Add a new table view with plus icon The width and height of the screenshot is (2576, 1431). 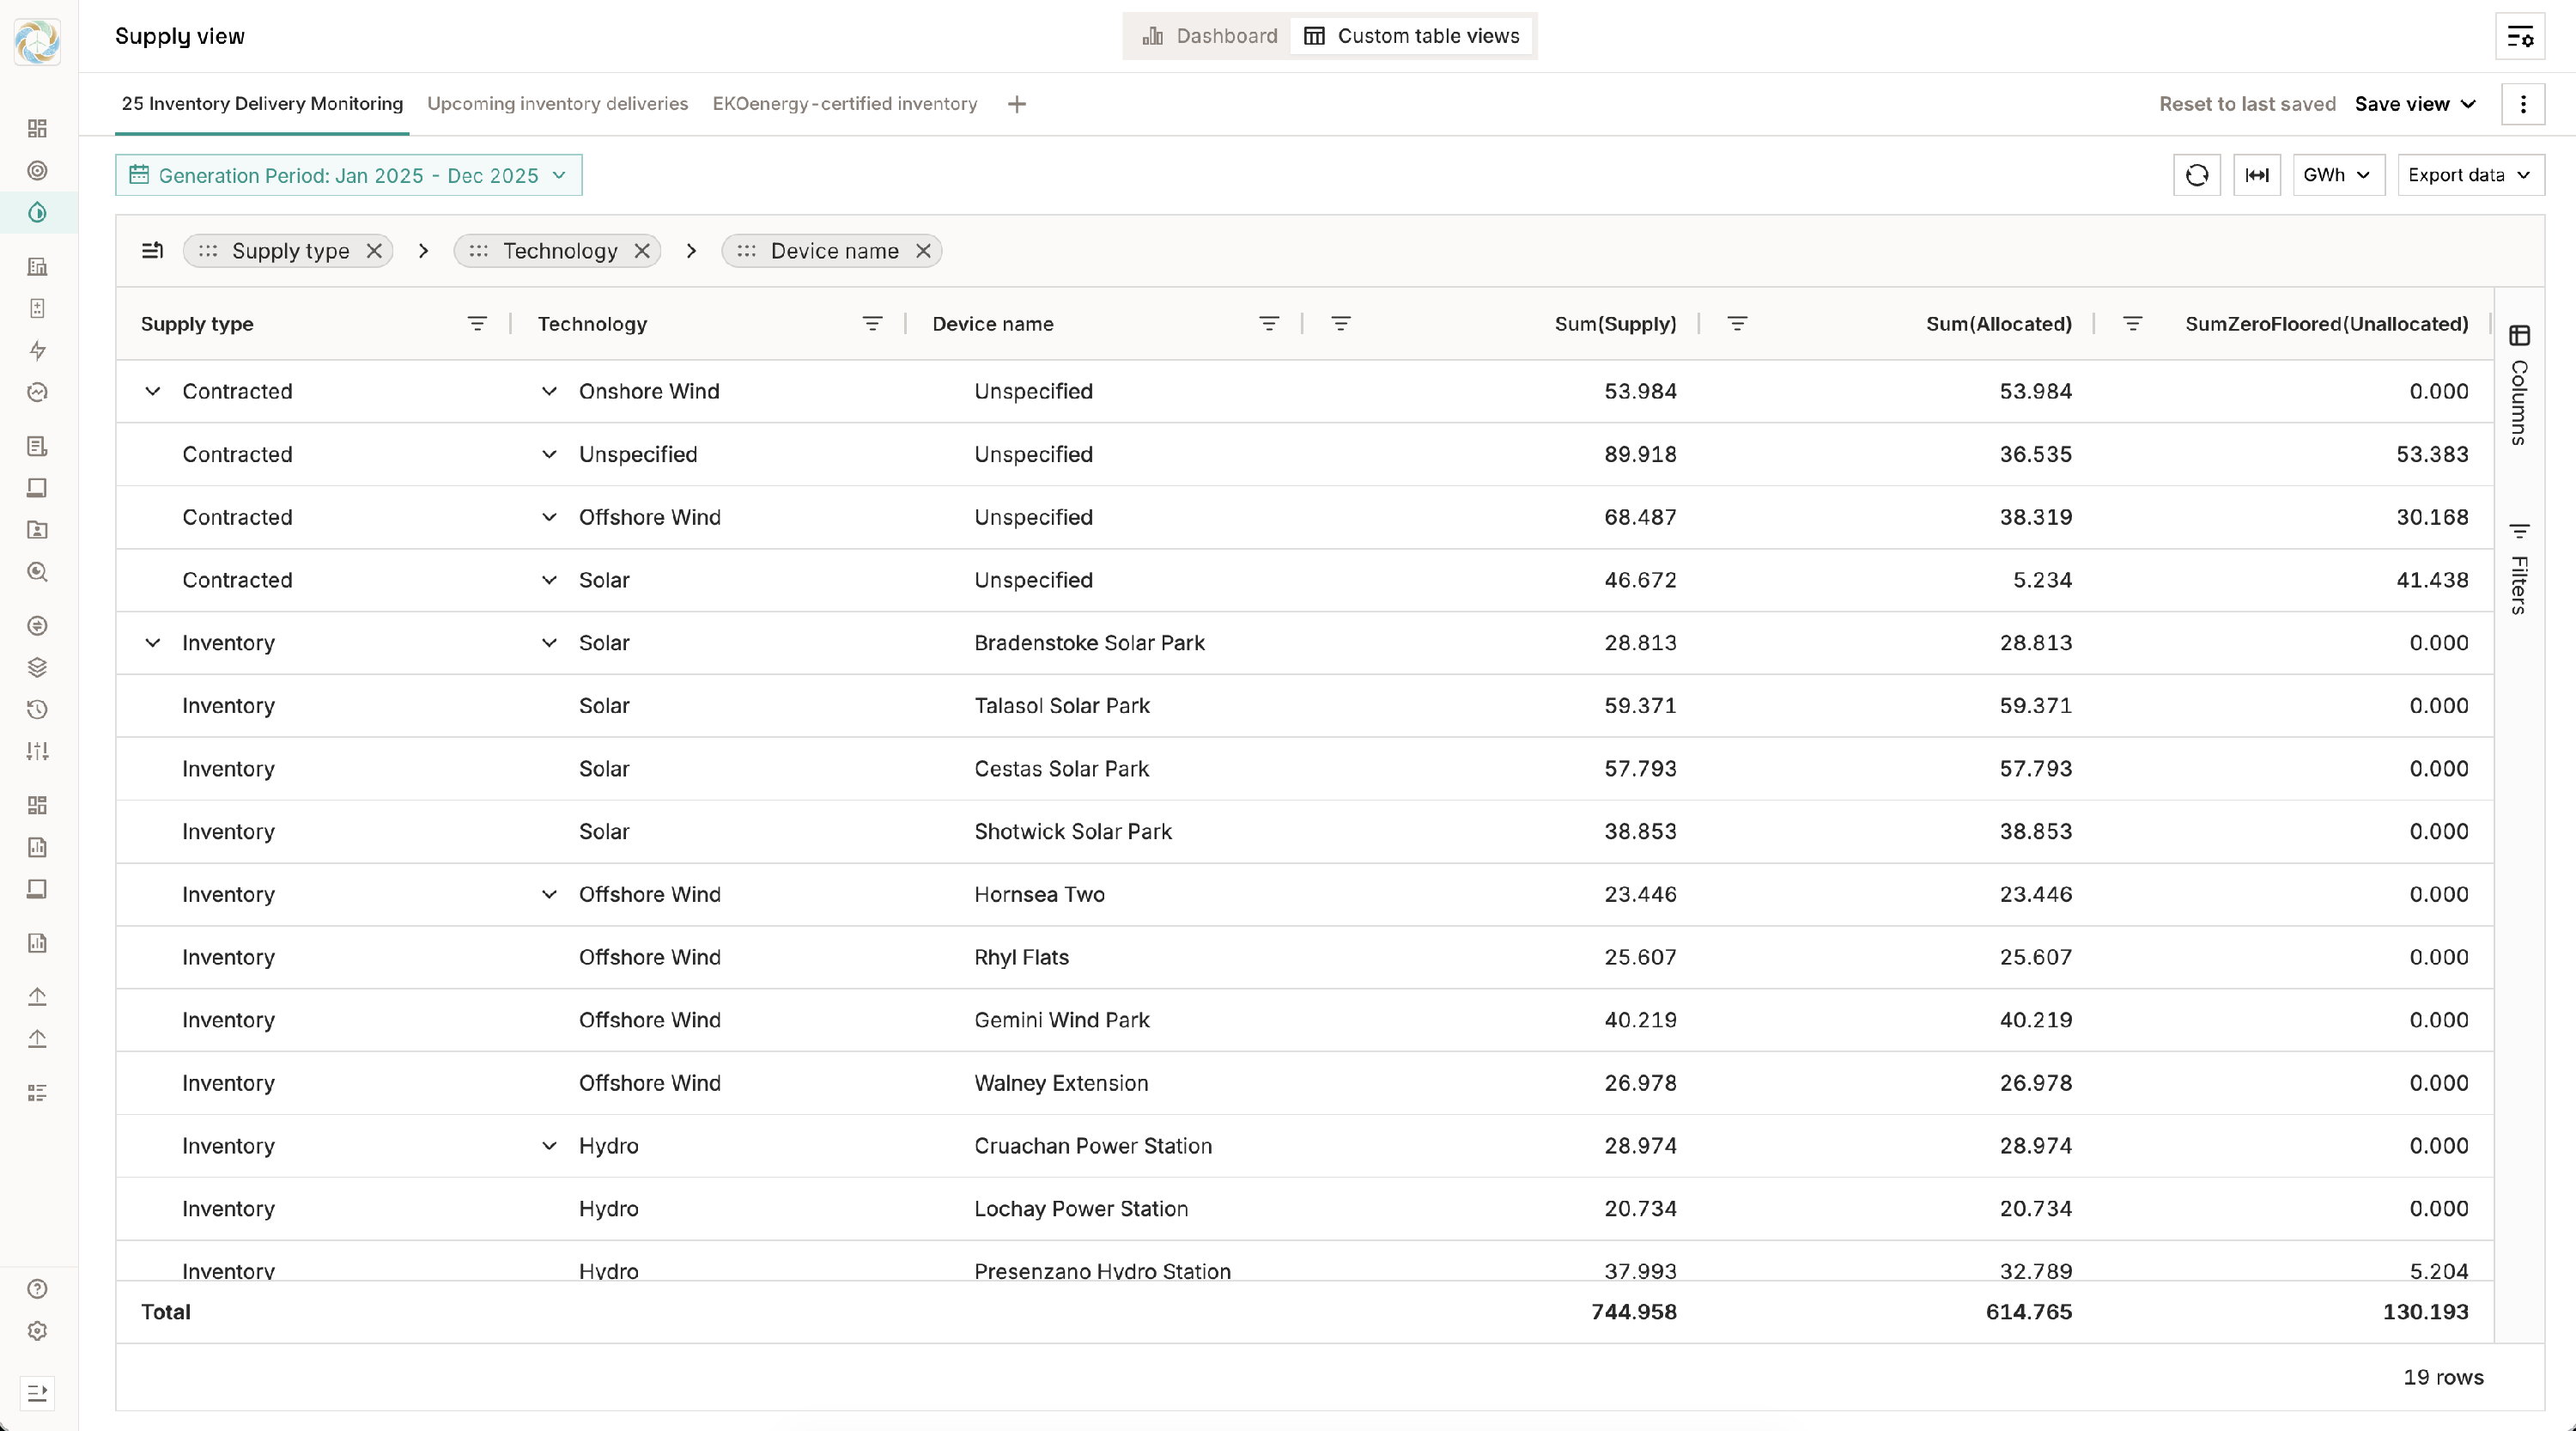tap(1016, 104)
